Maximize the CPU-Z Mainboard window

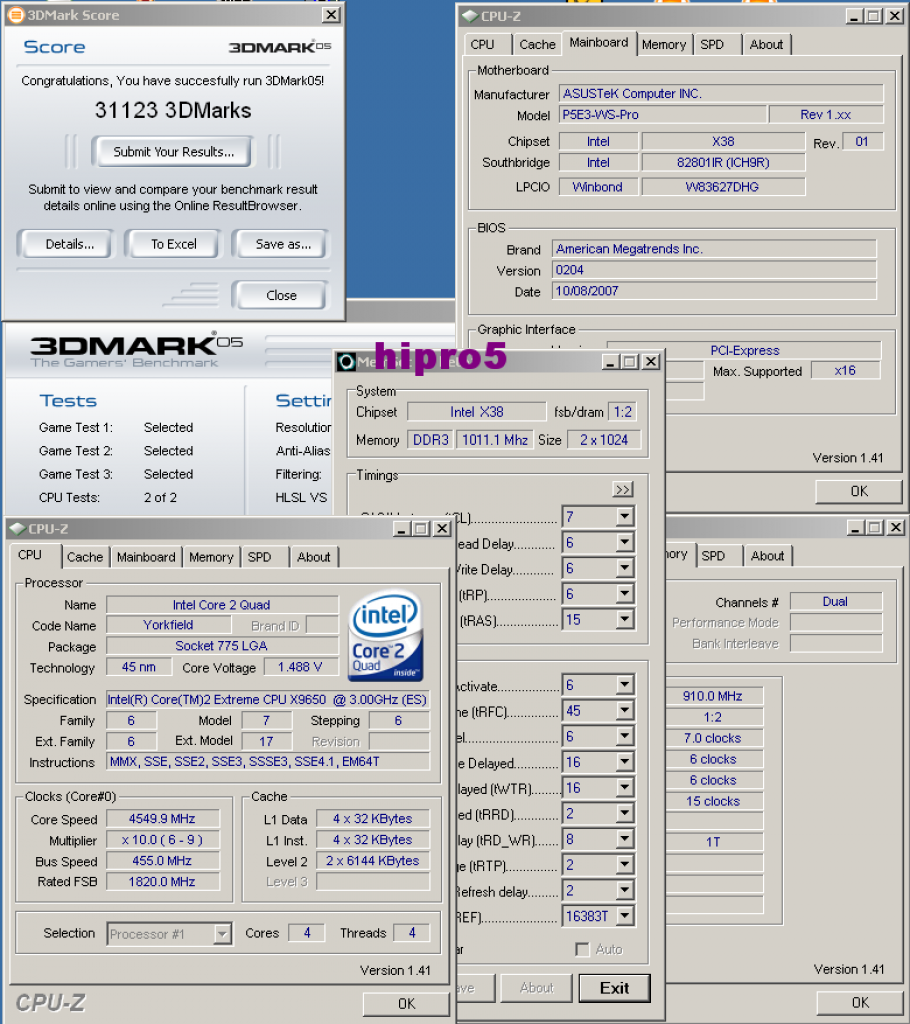click(874, 16)
